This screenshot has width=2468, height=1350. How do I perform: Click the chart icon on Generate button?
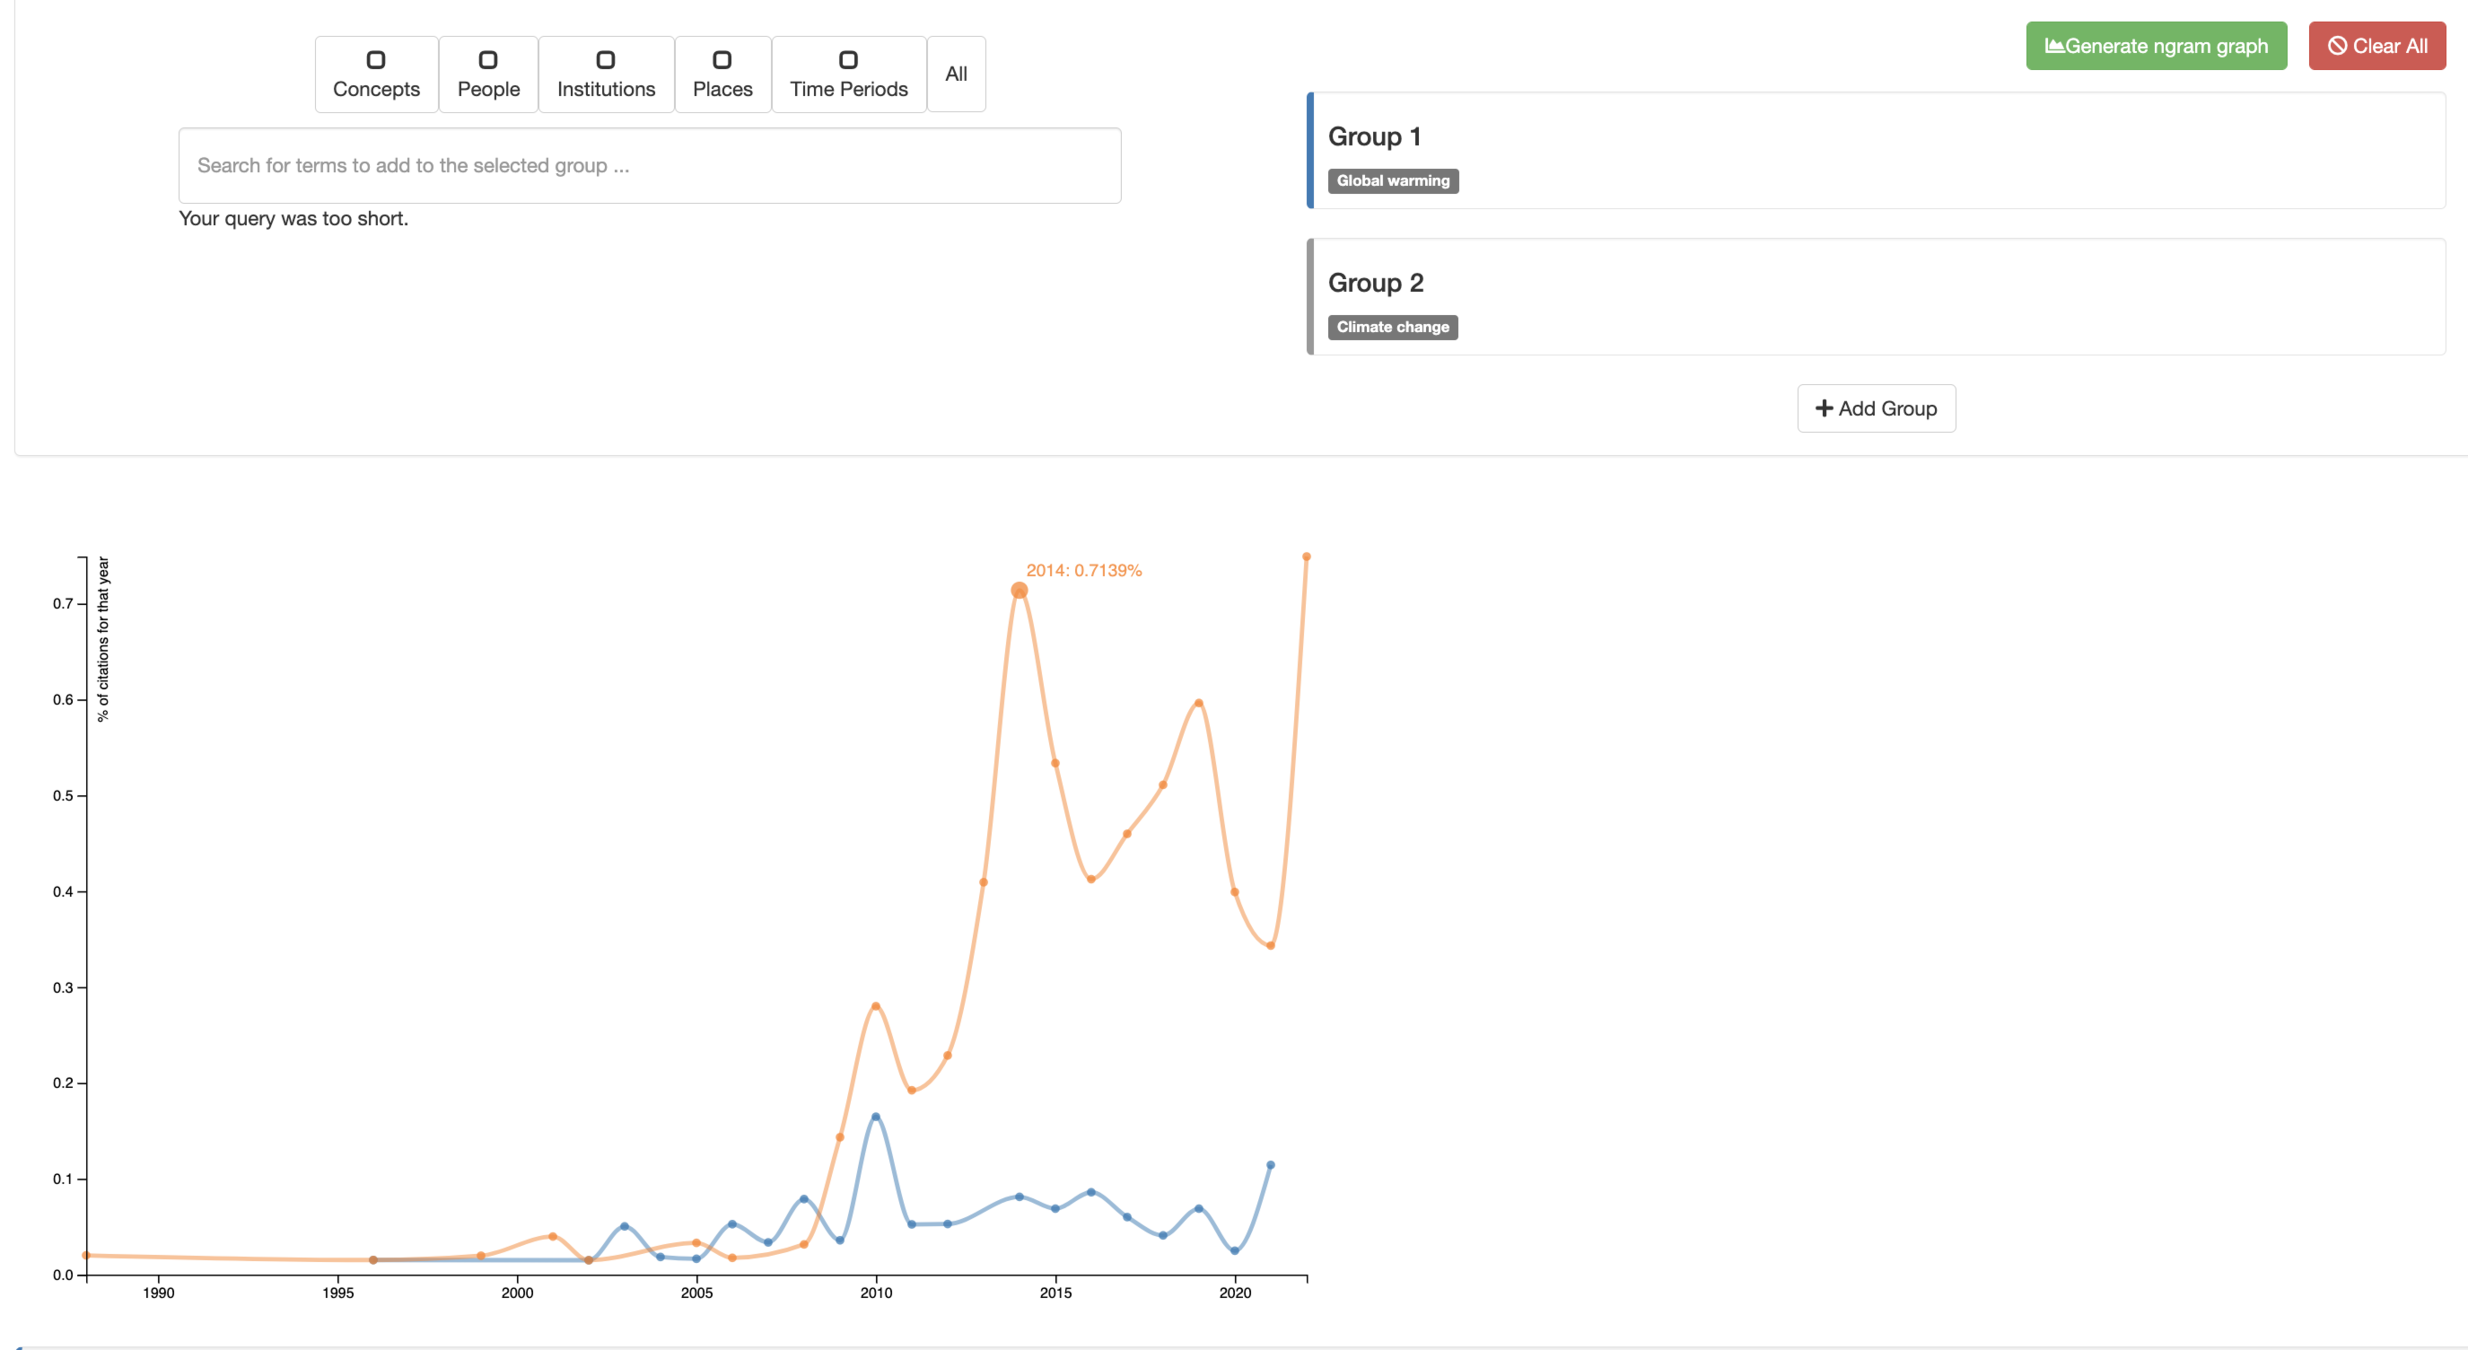pyautogui.click(x=2054, y=46)
